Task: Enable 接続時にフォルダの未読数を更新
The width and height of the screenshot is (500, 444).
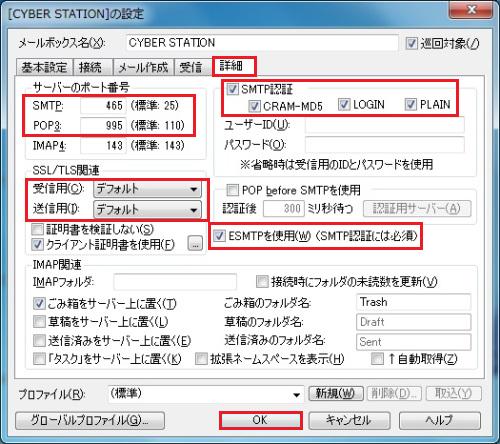Action: pos(262,282)
